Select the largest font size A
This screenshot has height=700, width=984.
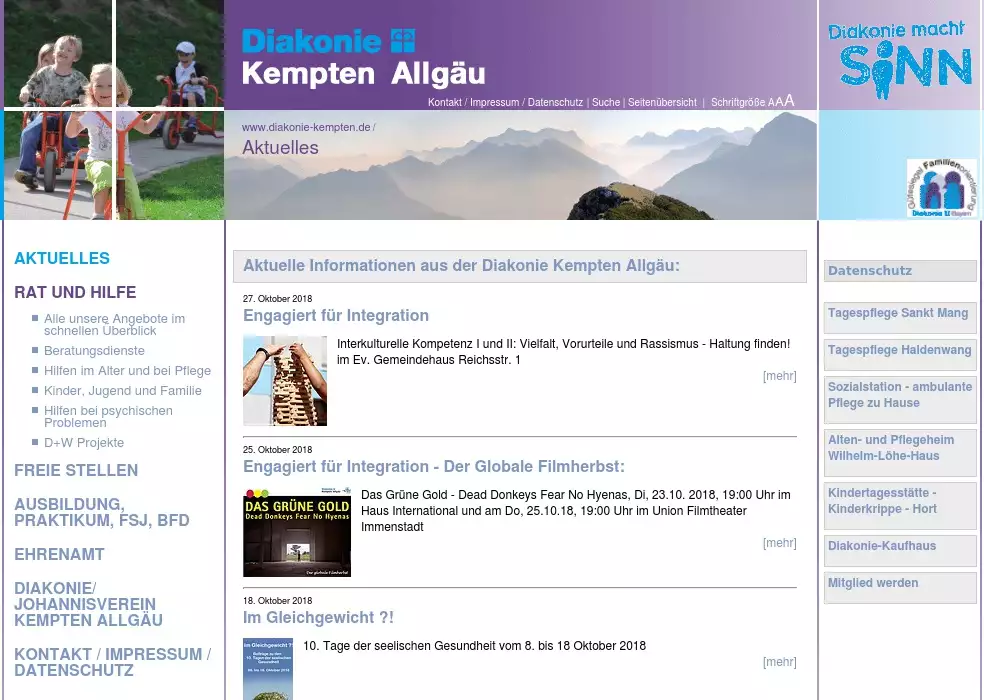point(789,100)
